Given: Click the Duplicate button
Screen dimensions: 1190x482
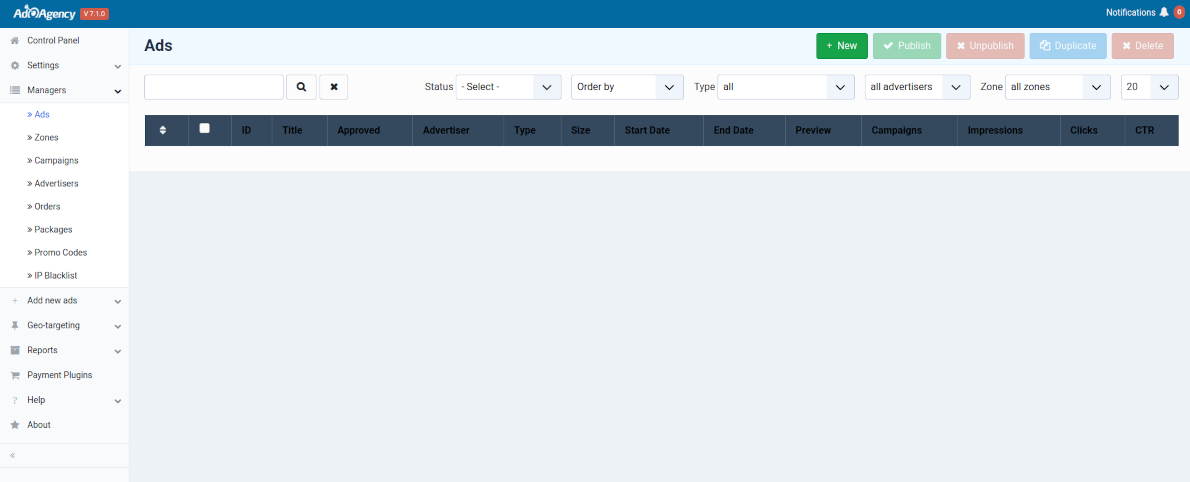Looking at the screenshot, I should 1068,46.
